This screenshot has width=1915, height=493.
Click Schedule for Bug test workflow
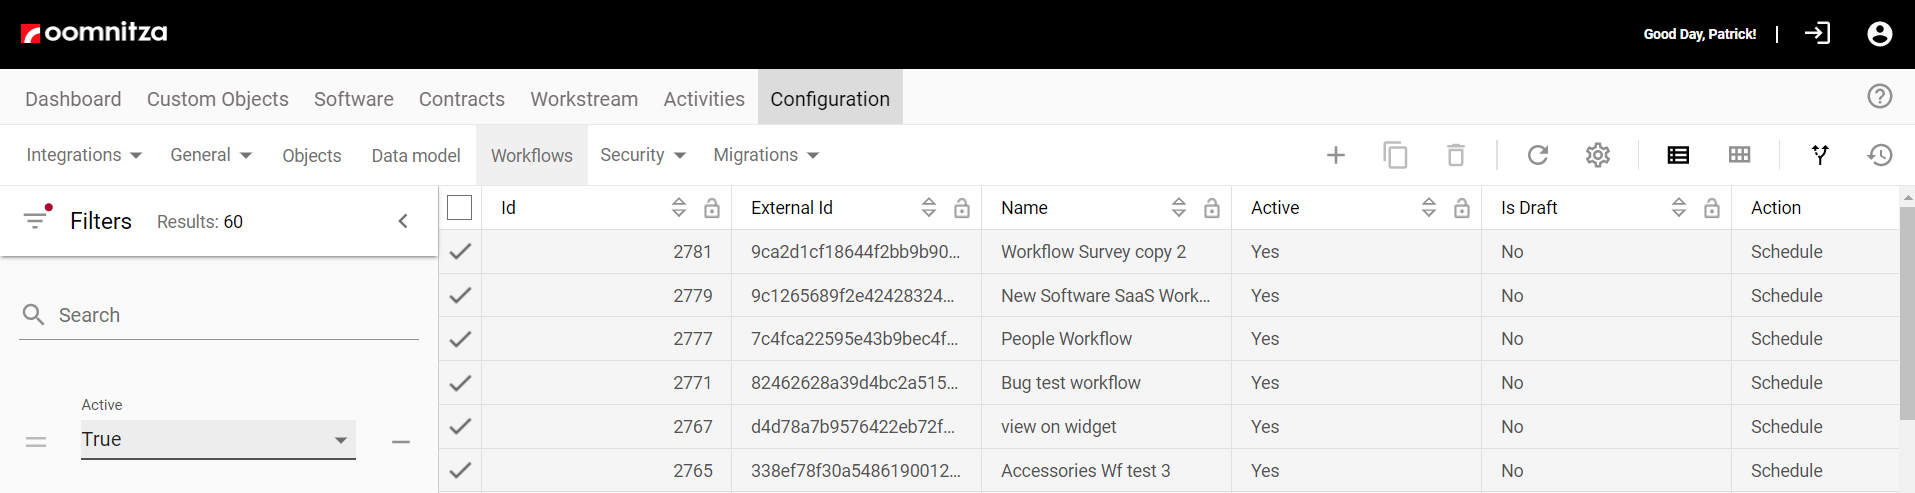pyautogui.click(x=1787, y=383)
